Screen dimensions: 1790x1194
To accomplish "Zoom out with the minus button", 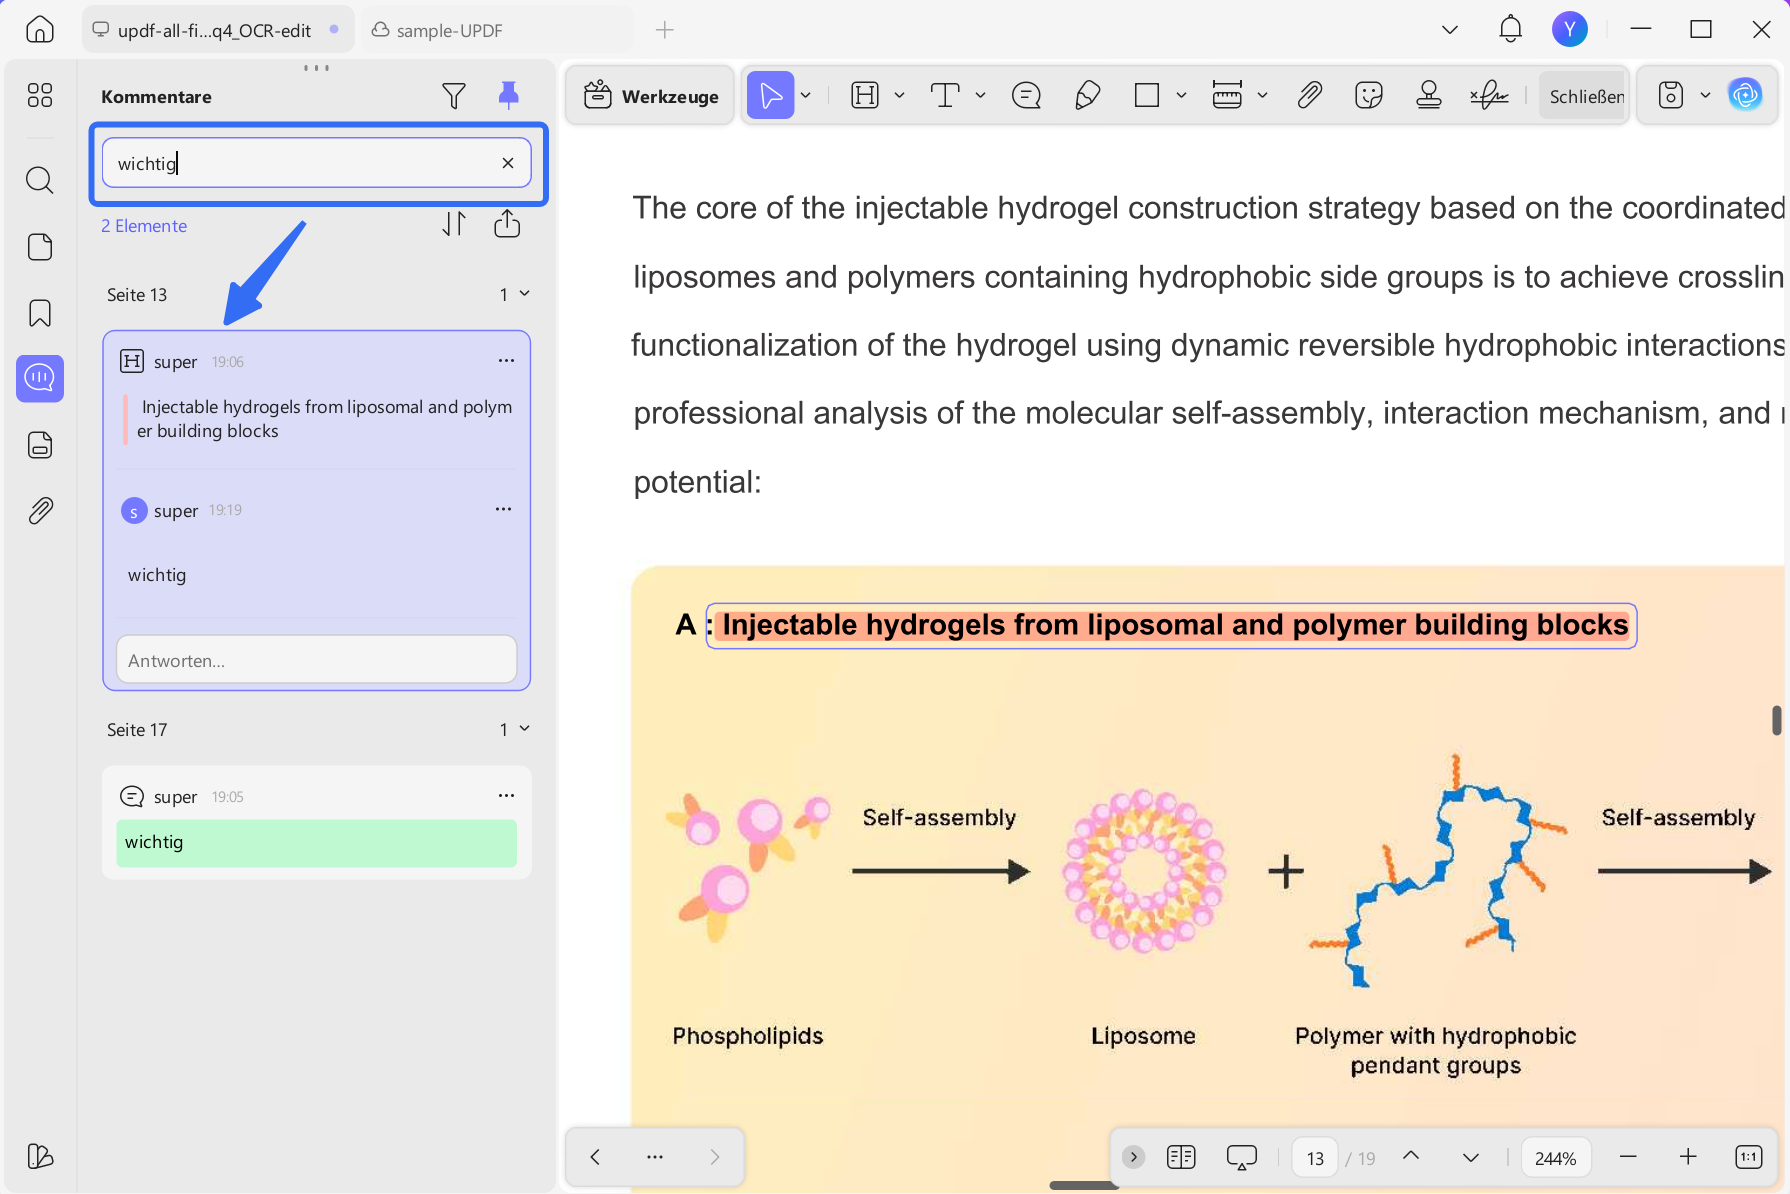I will tap(1628, 1157).
